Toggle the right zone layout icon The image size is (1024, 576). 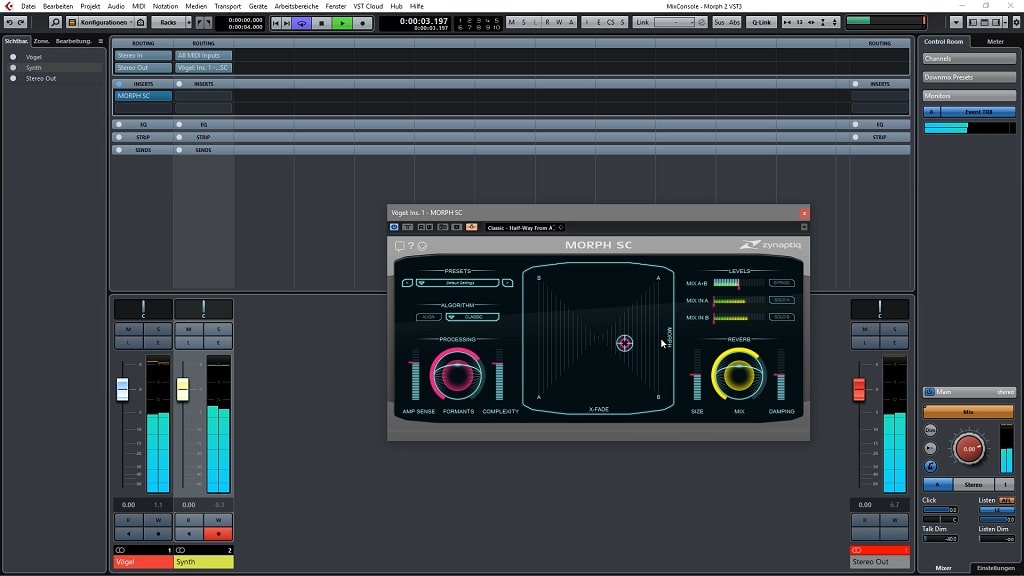[996, 22]
